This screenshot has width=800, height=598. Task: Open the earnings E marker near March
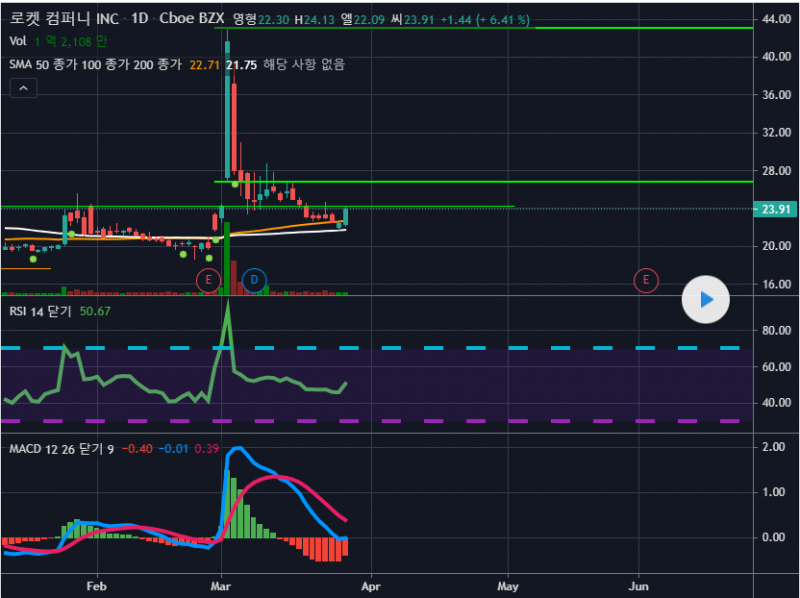208,280
